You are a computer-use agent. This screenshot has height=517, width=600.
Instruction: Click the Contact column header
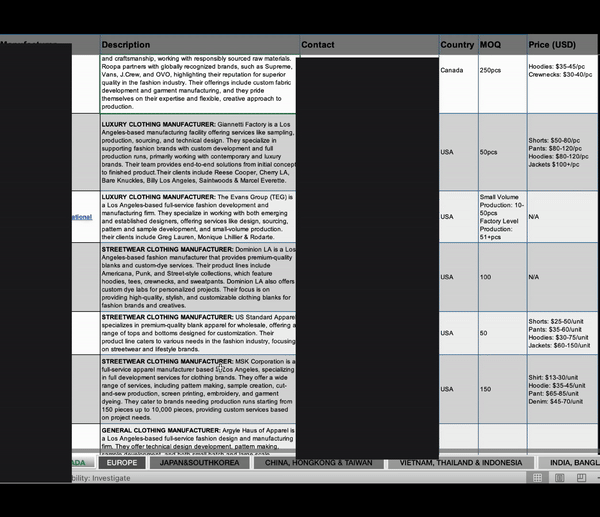pos(368,45)
